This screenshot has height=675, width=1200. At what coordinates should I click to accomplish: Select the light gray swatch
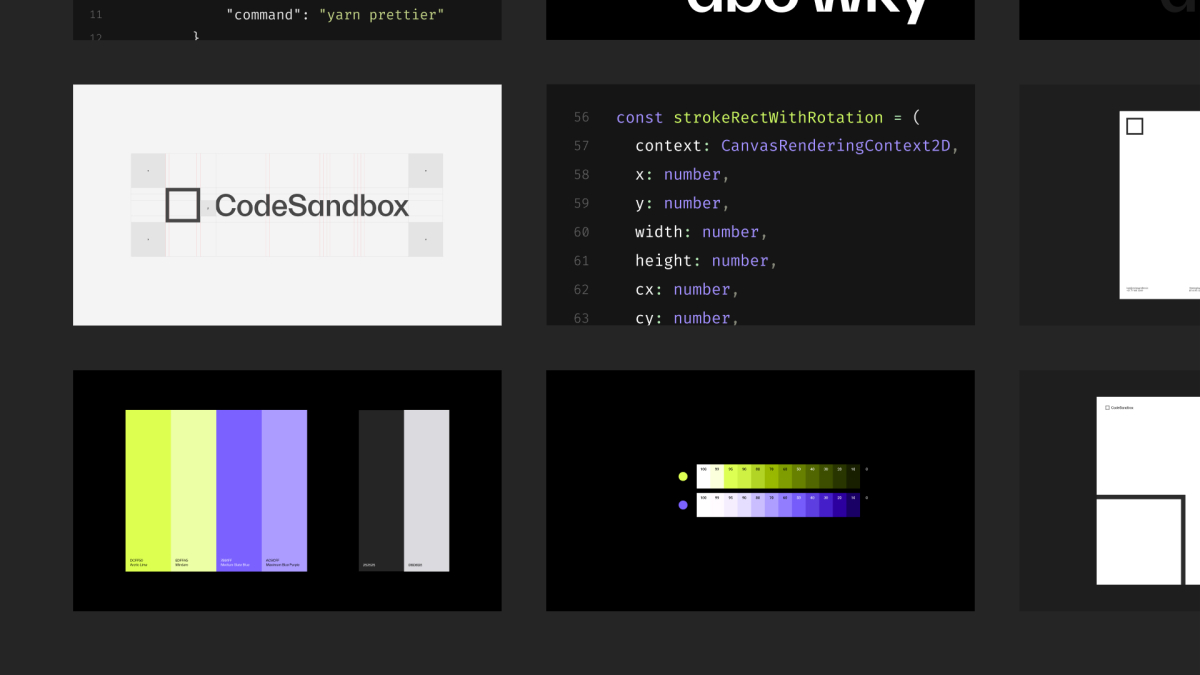pyautogui.click(x=426, y=491)
